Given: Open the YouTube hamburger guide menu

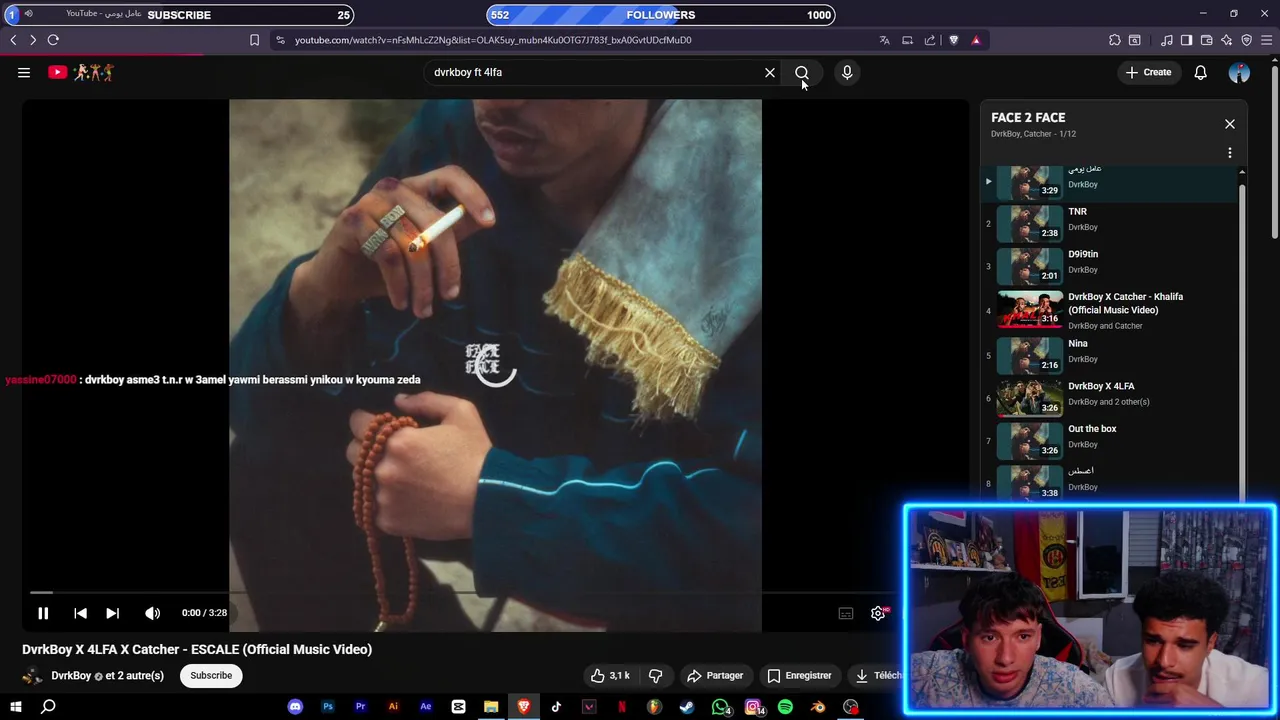Looking at the screenshot, I should click(24, 72).
